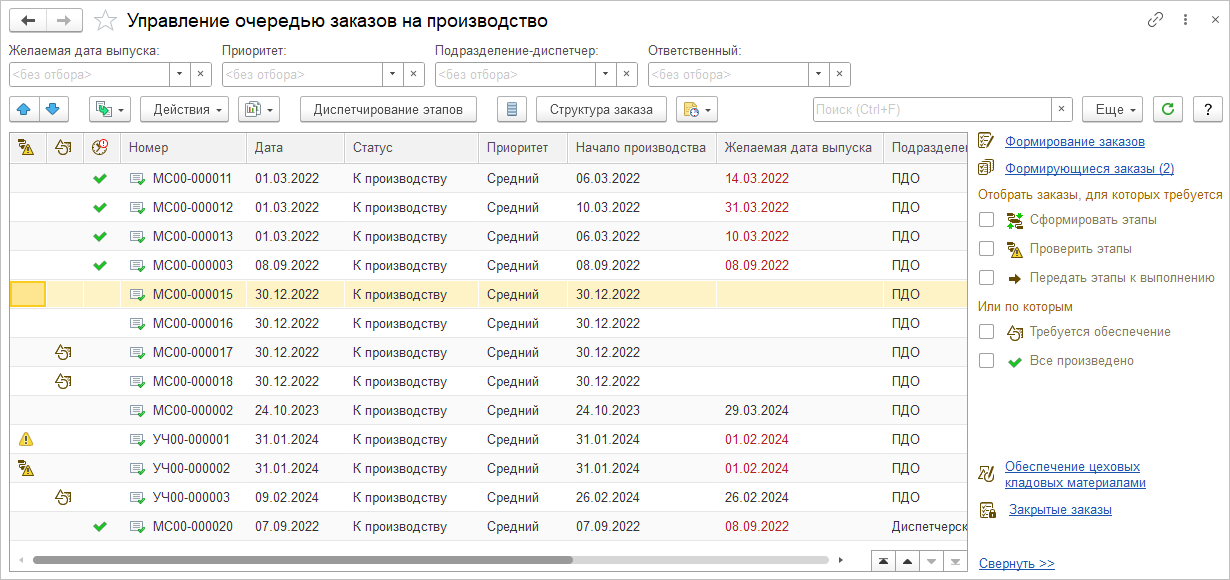Focus the Поиск (Ctrl+F) search field
This screenshot has width=1230, height=580.
click(930, 109)
